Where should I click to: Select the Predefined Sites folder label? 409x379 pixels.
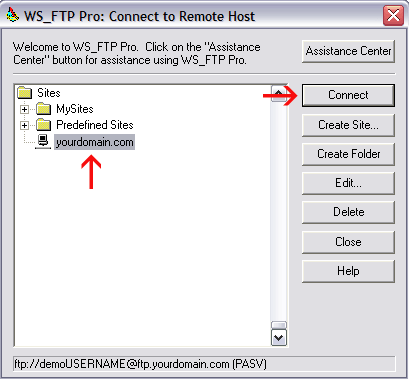coord(95,125)
